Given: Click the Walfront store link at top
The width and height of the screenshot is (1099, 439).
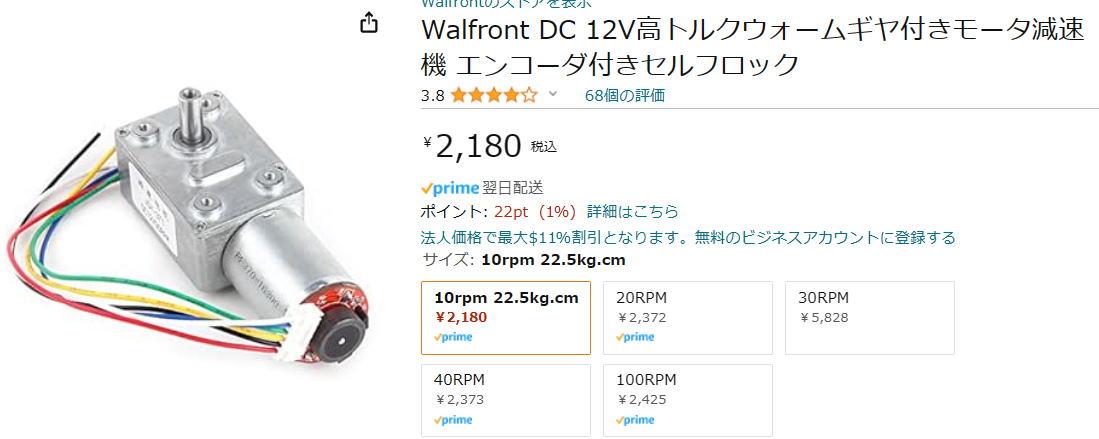Looking at the screenshot, I should pyautogui.click(x=505, y=3).
